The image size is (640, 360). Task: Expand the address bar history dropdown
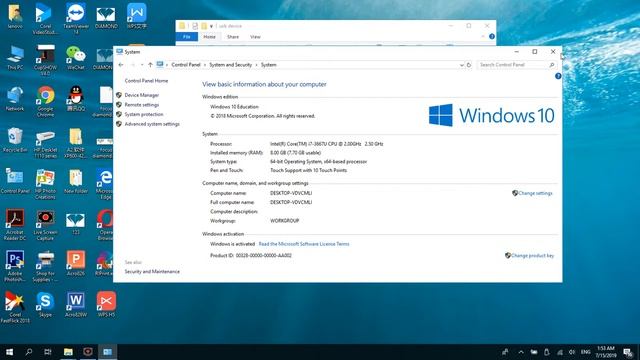pos(461,65)
